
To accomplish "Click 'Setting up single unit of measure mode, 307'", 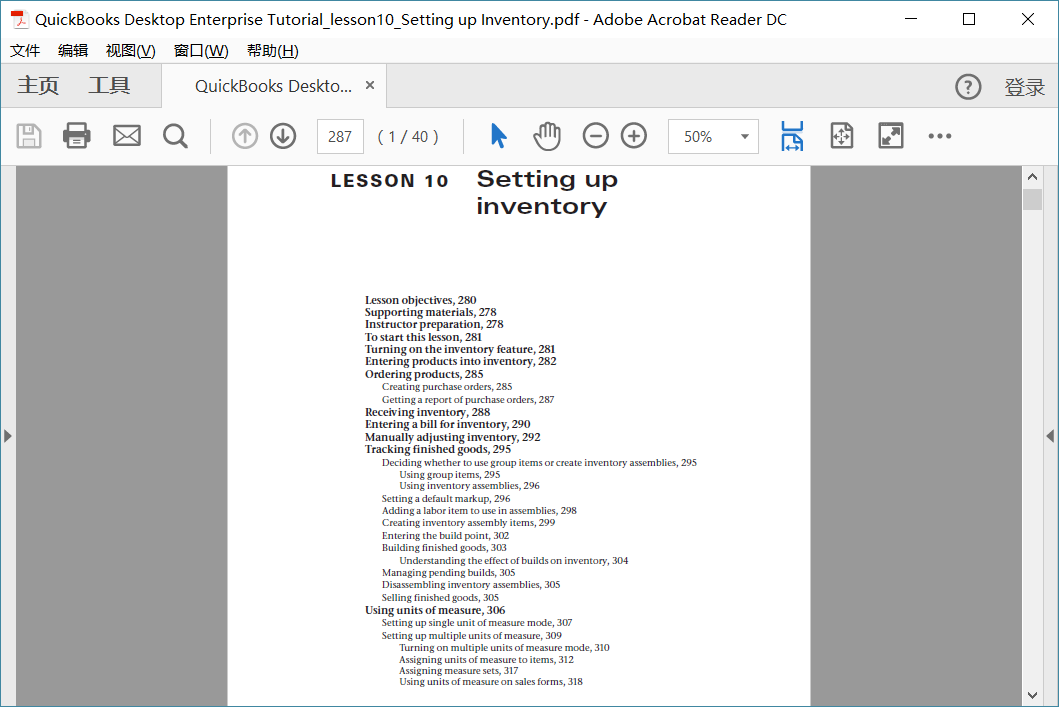I will click(x=477, y=623).
